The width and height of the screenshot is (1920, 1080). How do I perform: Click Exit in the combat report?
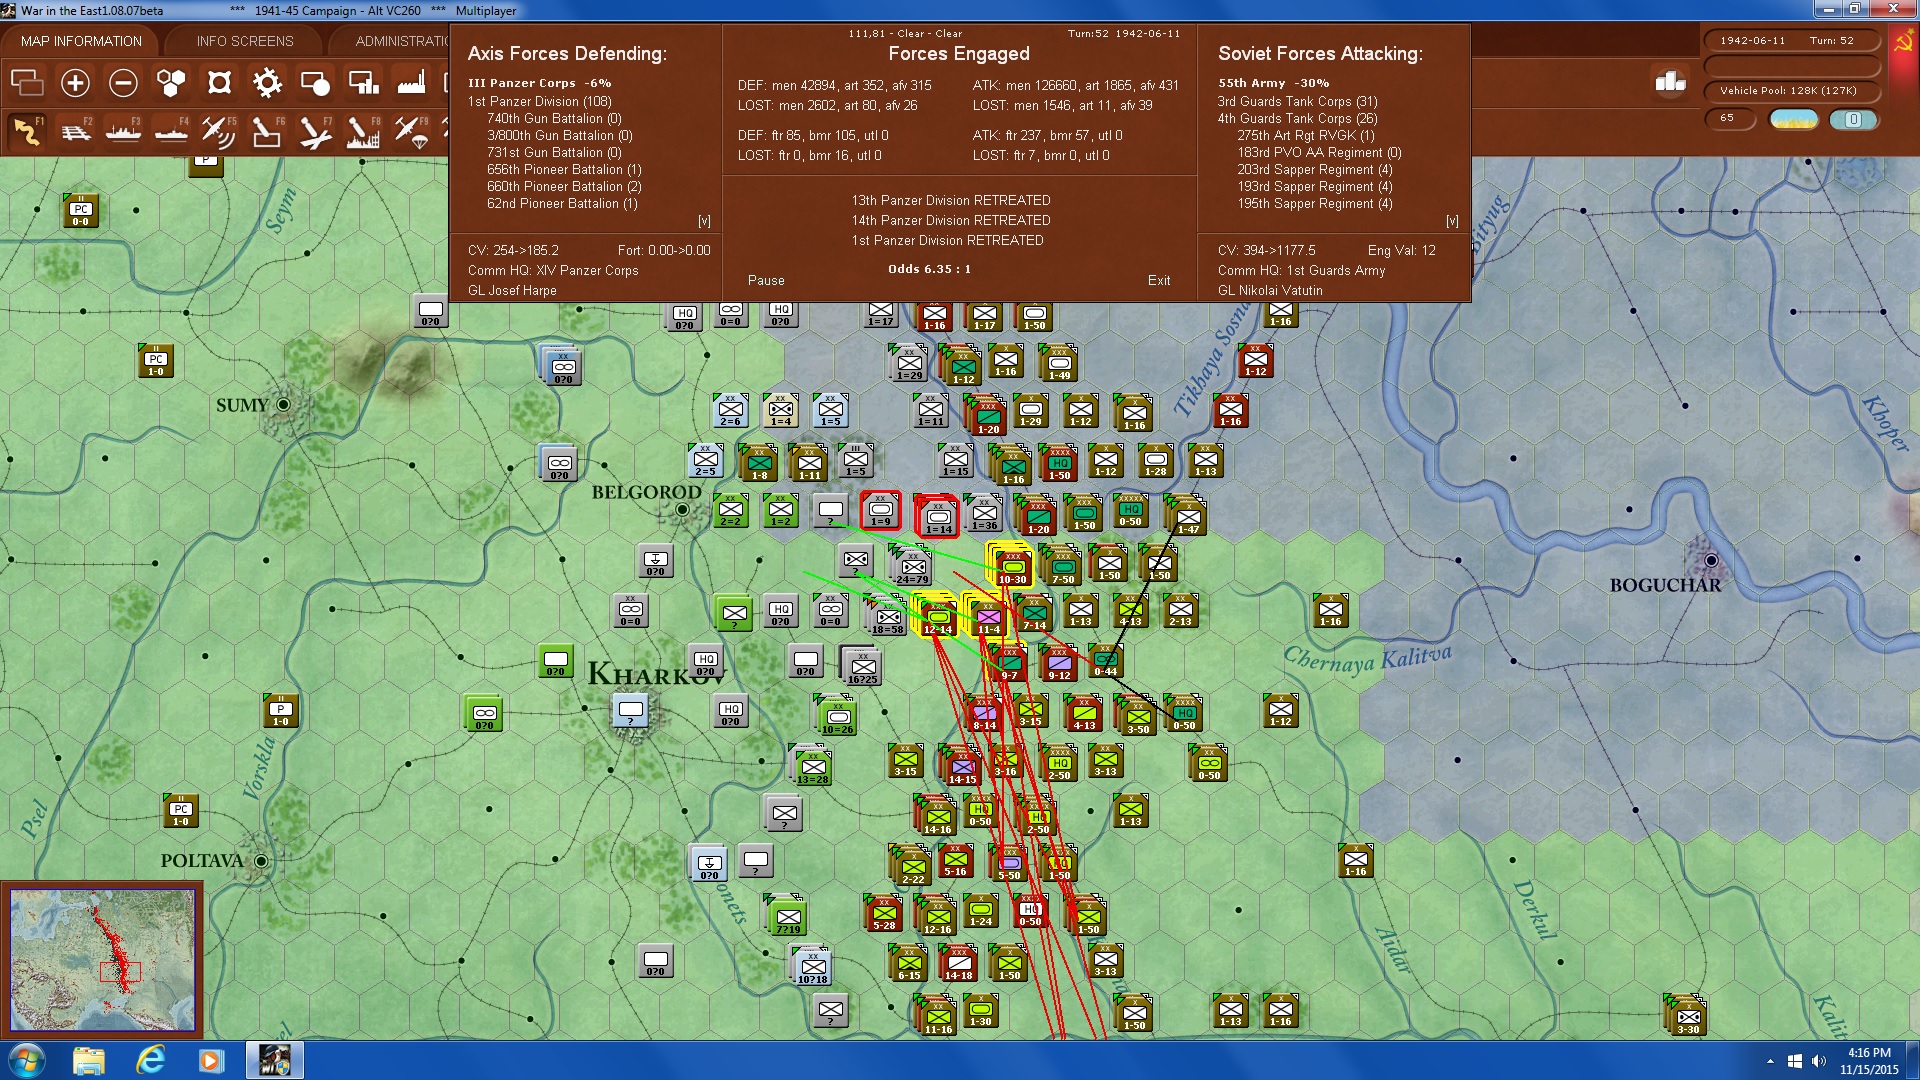tap(1159, 280)
